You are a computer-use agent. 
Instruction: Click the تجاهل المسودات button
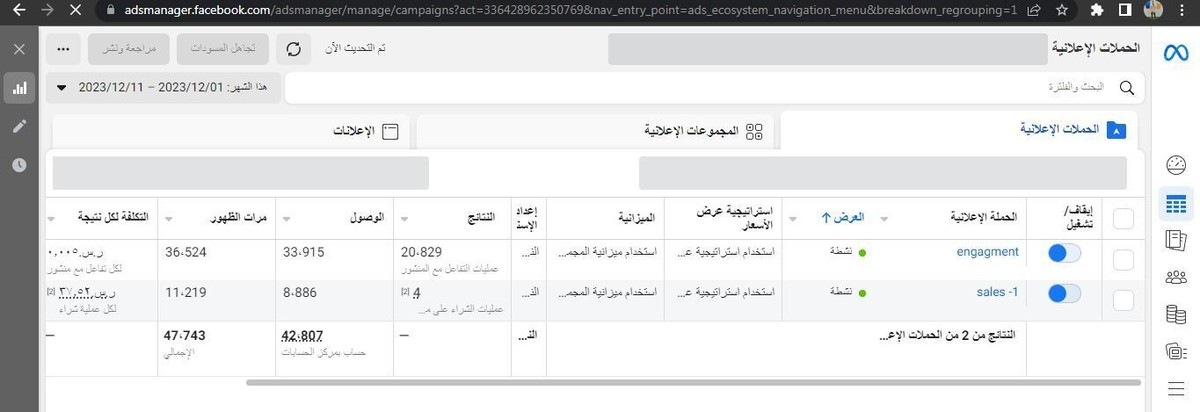point(223,49)
